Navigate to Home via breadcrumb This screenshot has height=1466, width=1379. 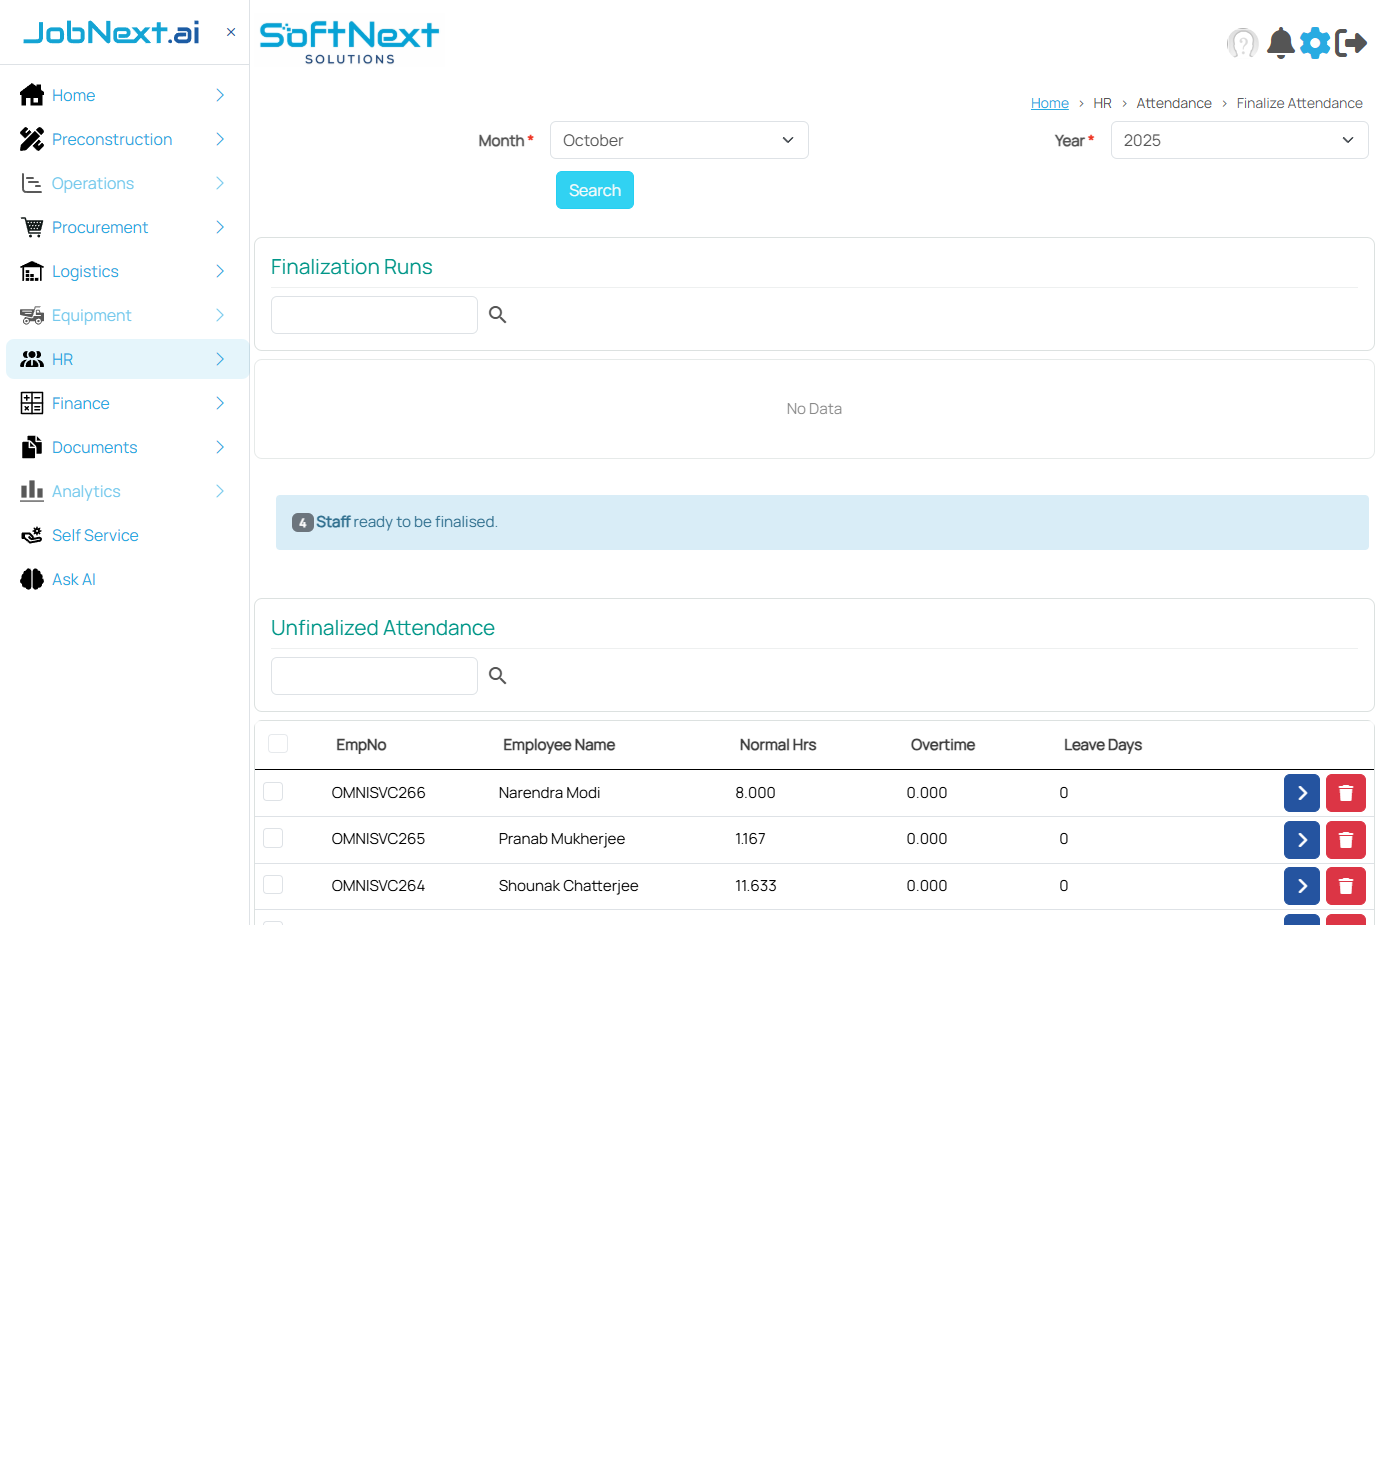[1049, 103]
